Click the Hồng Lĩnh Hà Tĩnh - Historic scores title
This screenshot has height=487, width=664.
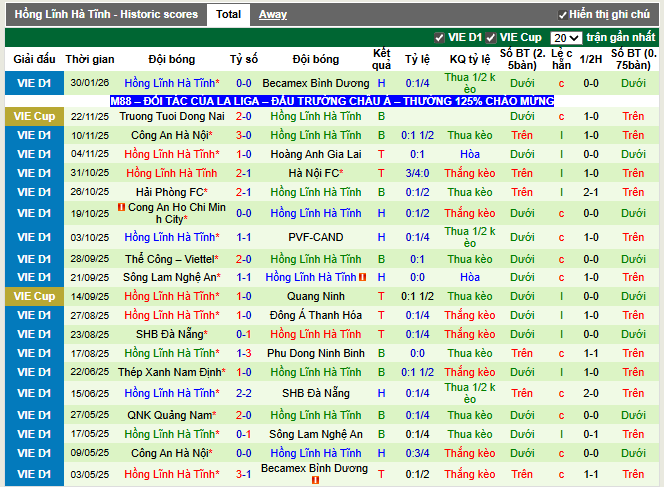106,14
